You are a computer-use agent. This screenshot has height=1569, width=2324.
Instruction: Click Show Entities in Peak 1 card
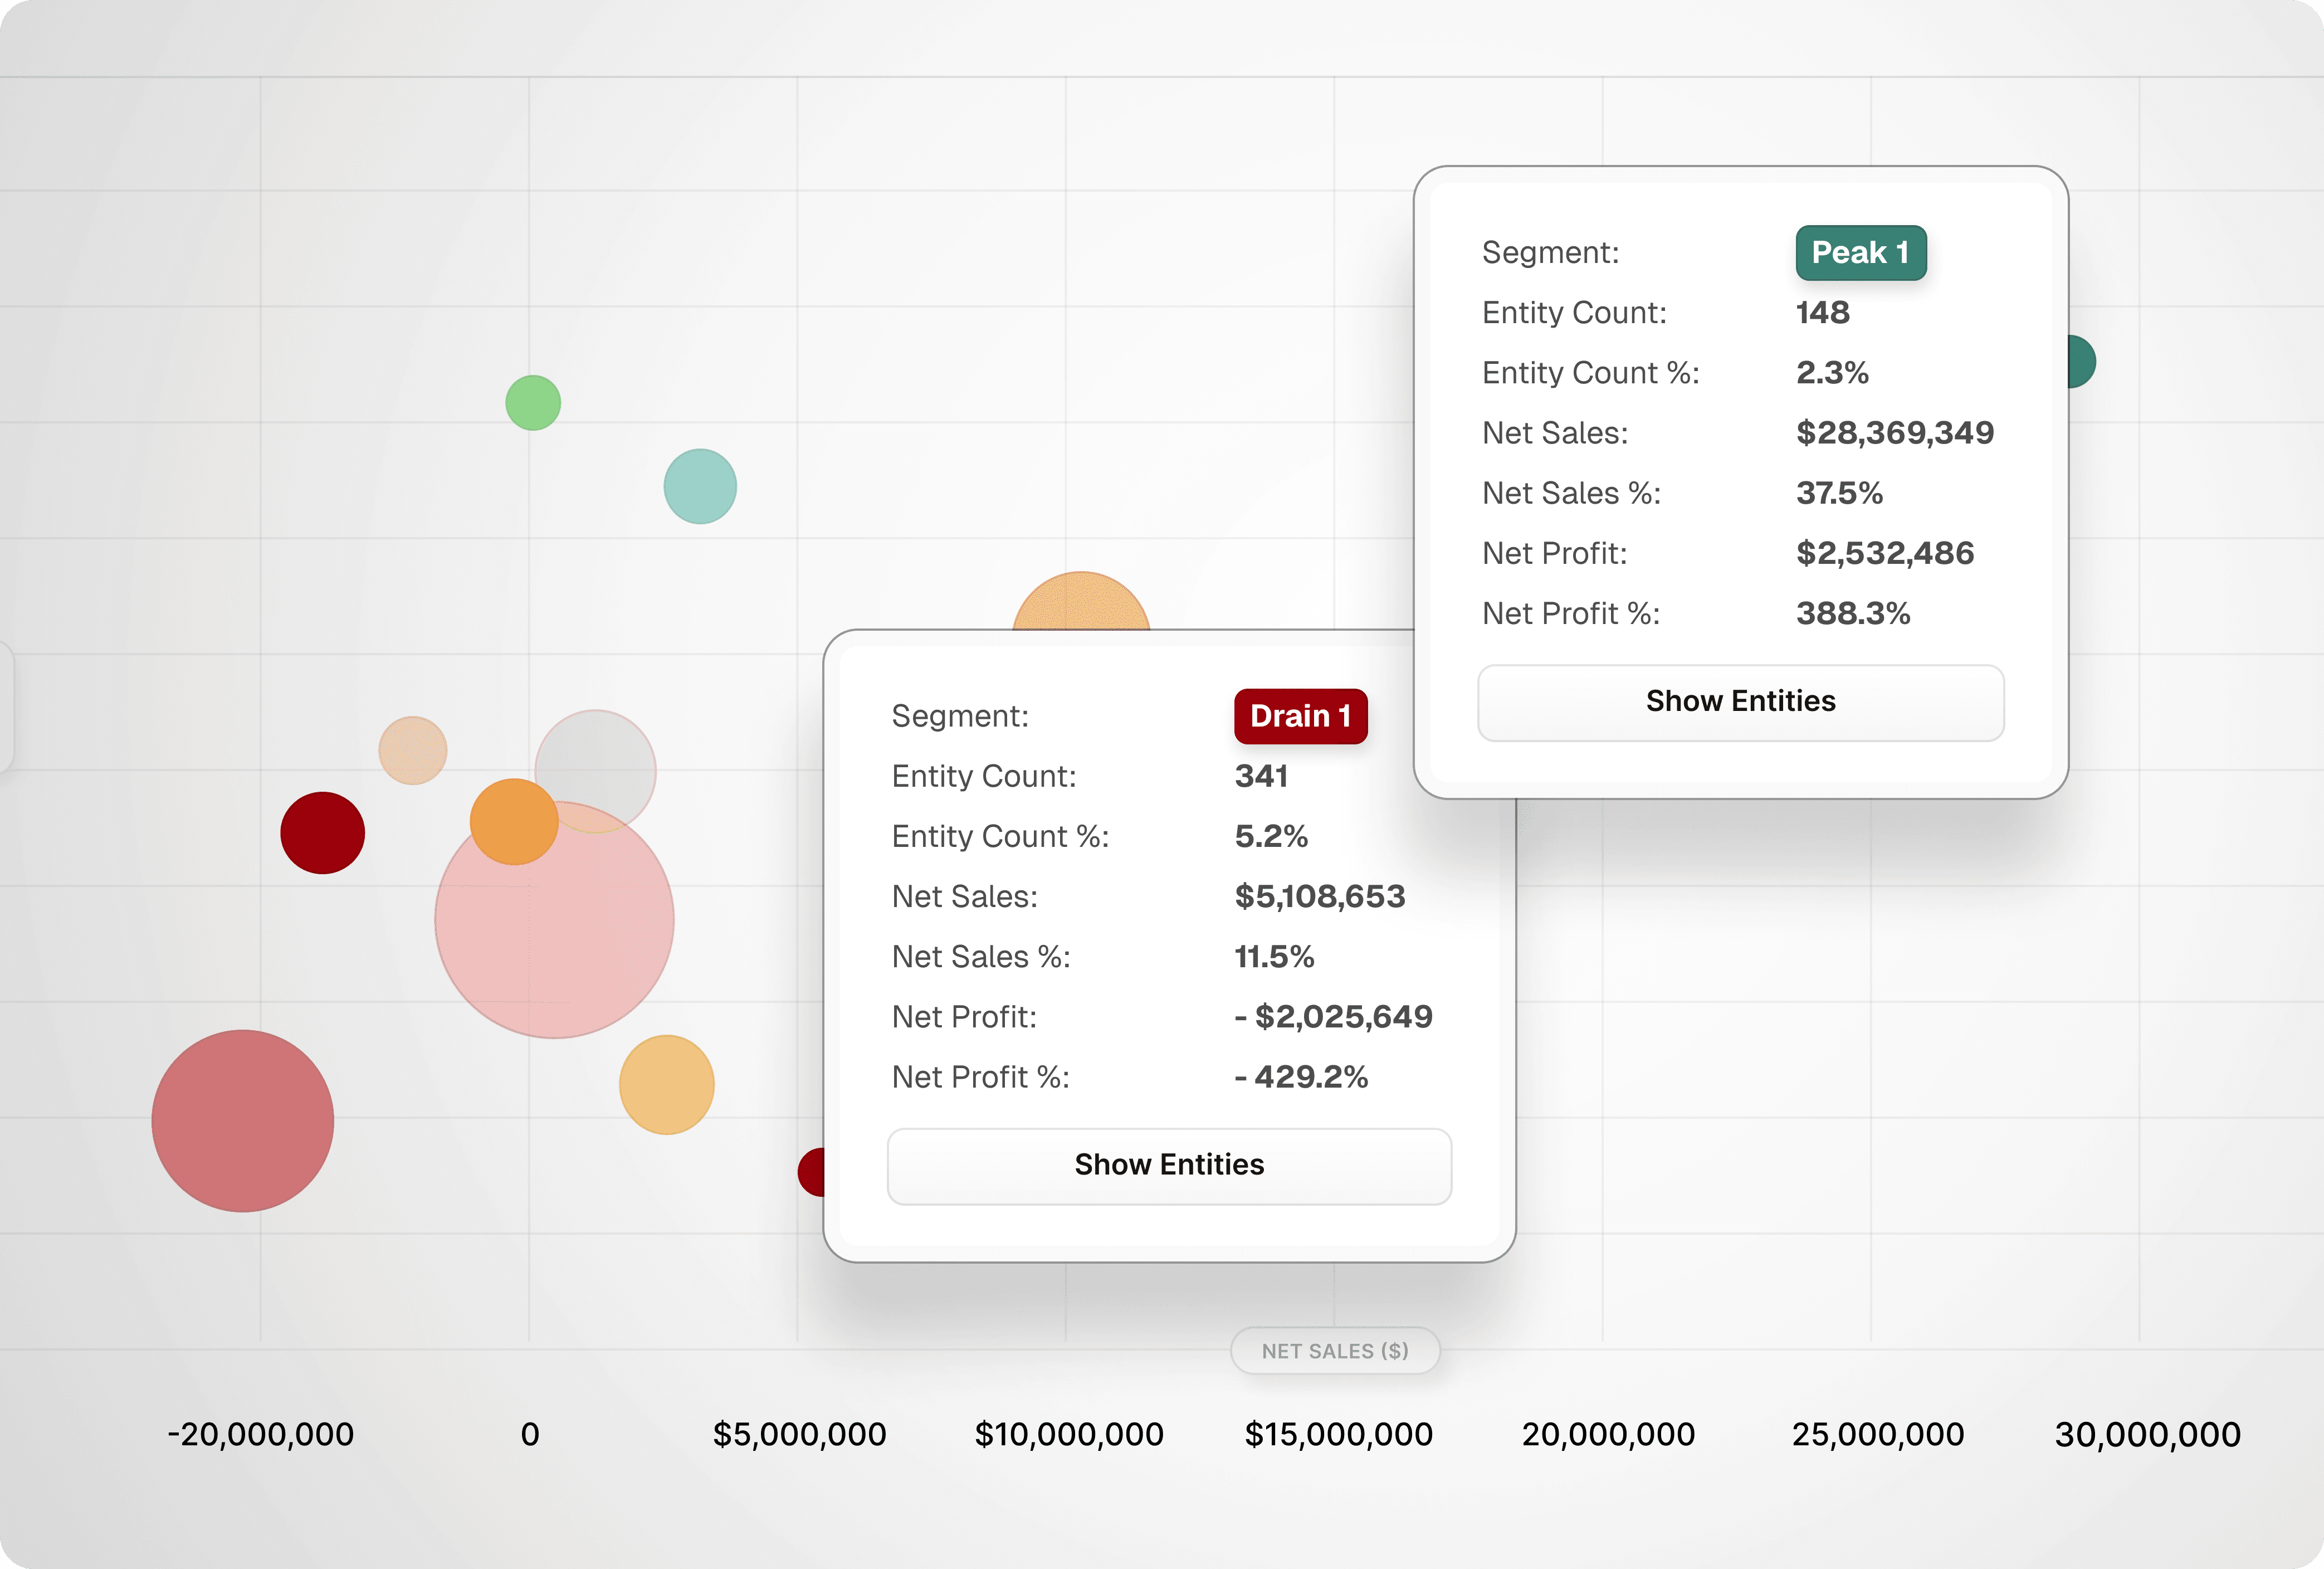click(1740, 702)
